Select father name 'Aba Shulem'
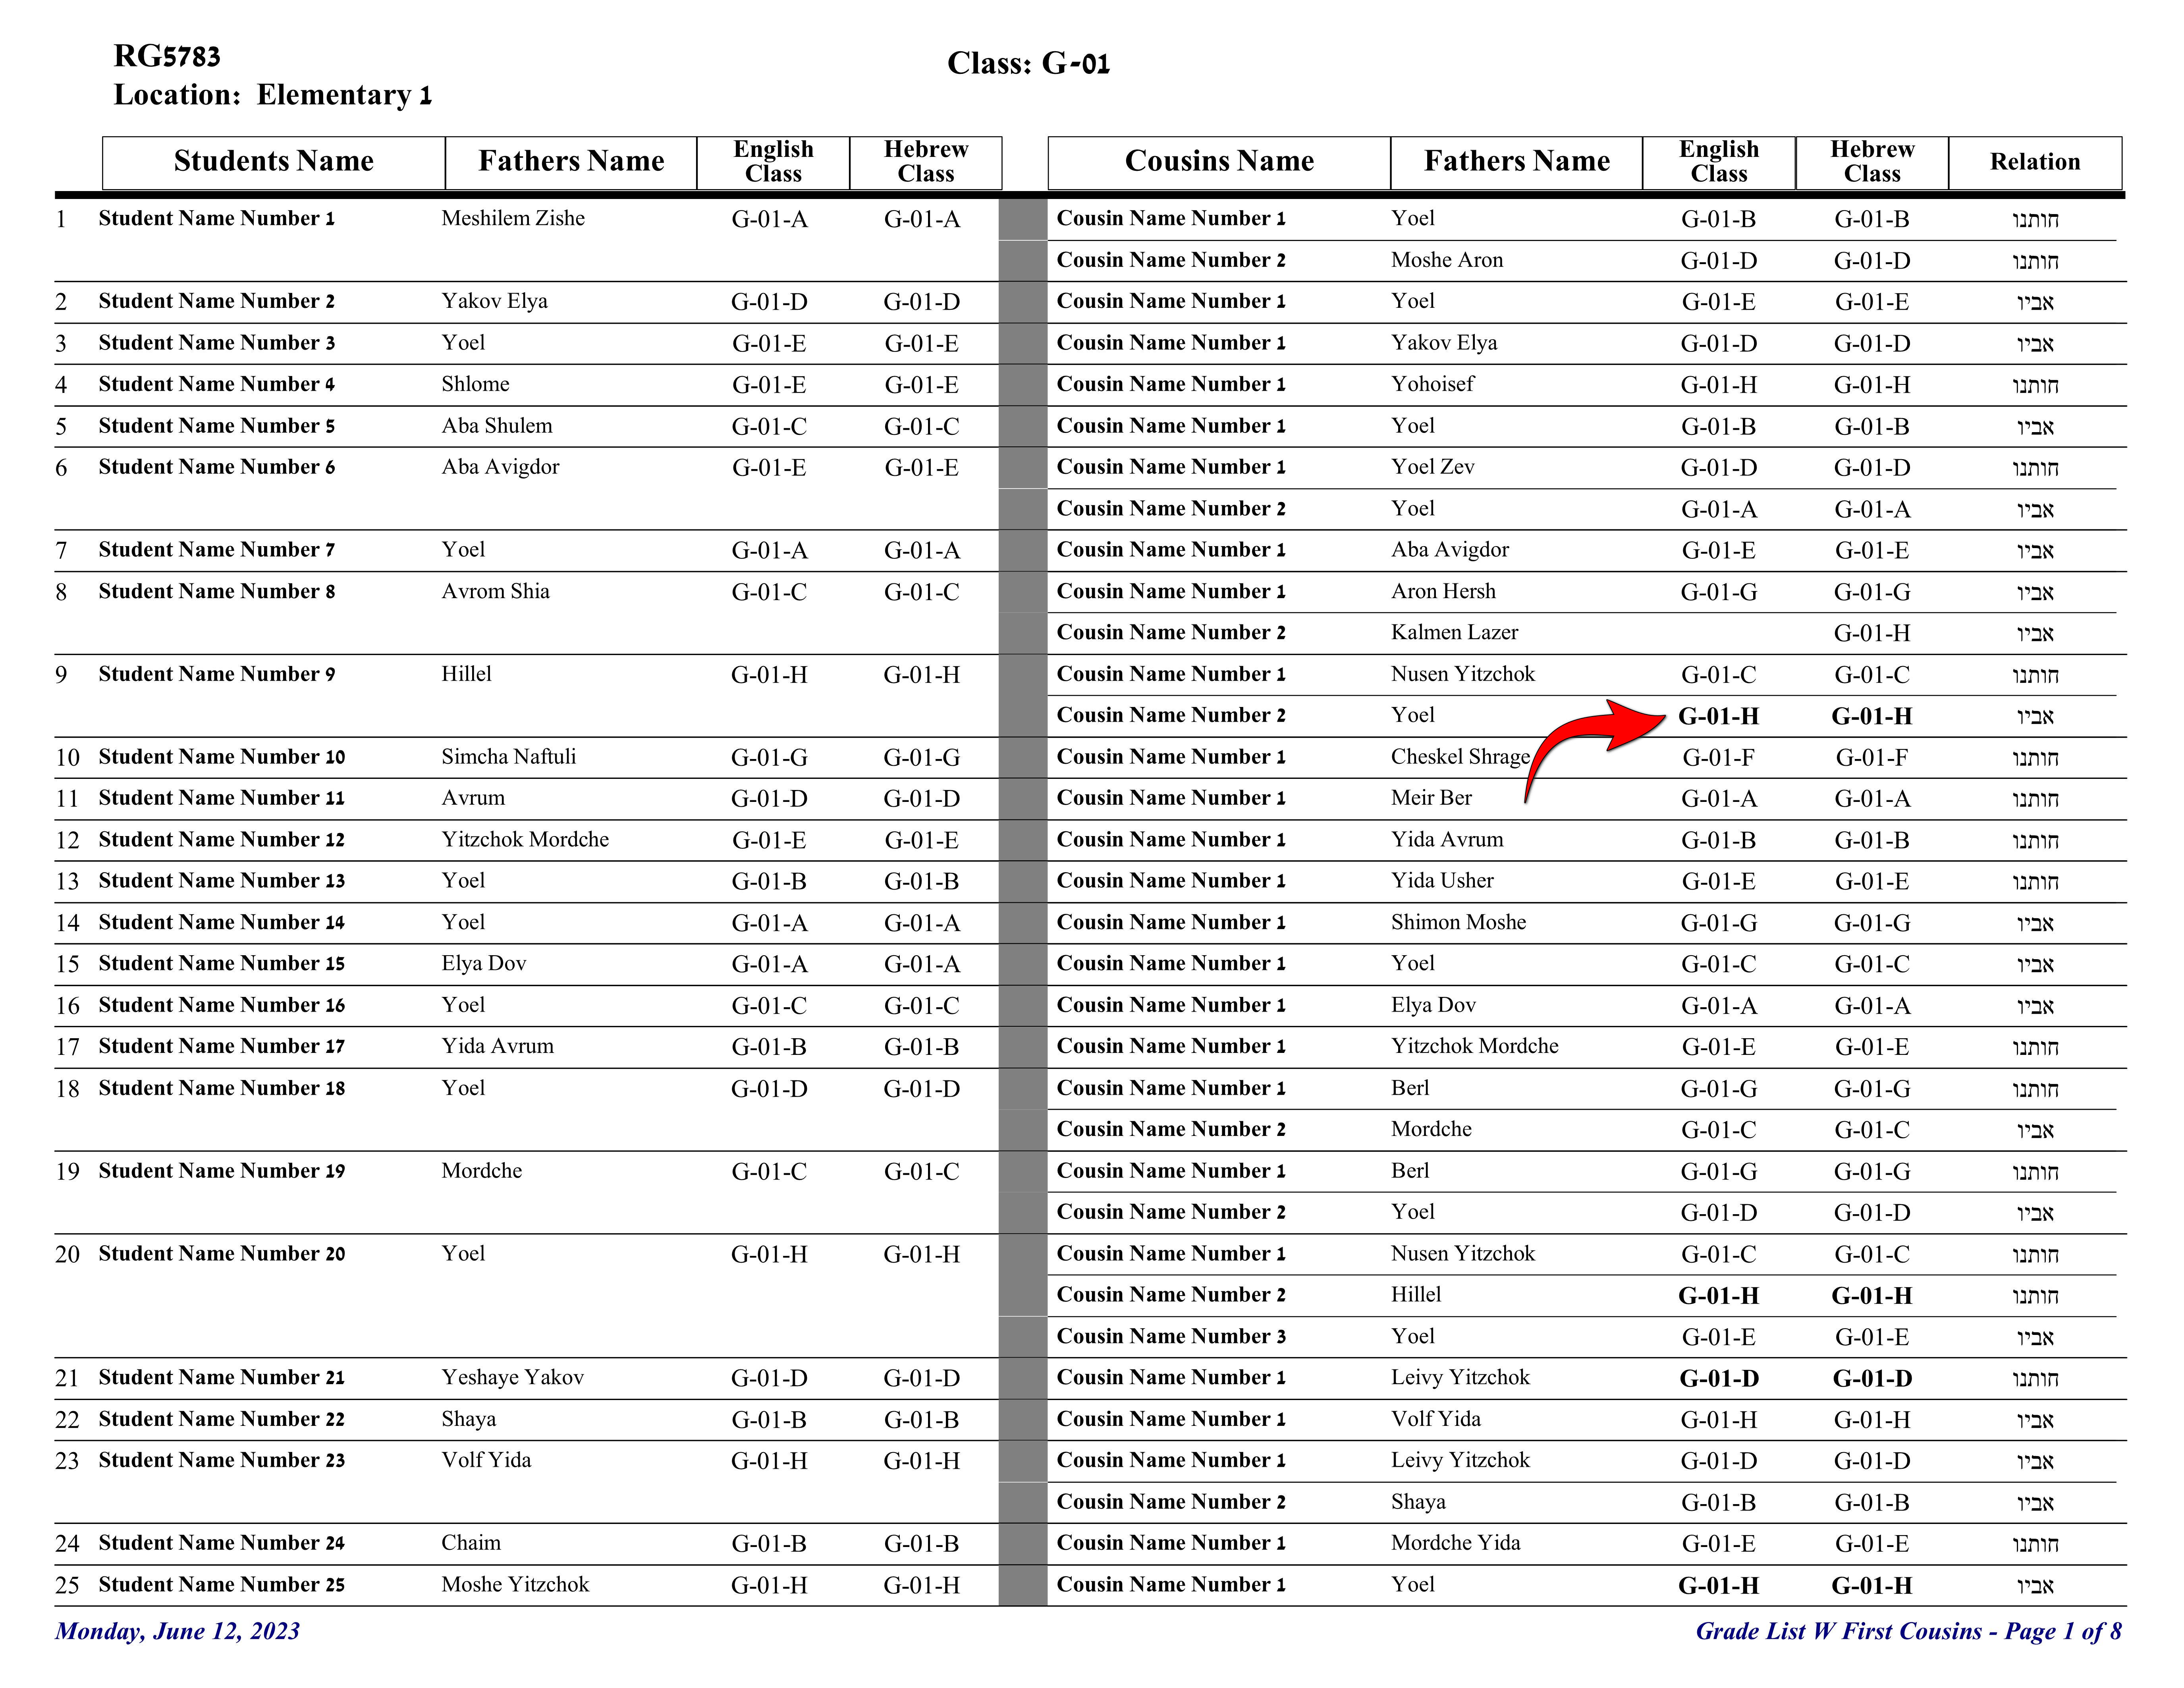The image size is (2184, 1688). [x=497, y=426]
